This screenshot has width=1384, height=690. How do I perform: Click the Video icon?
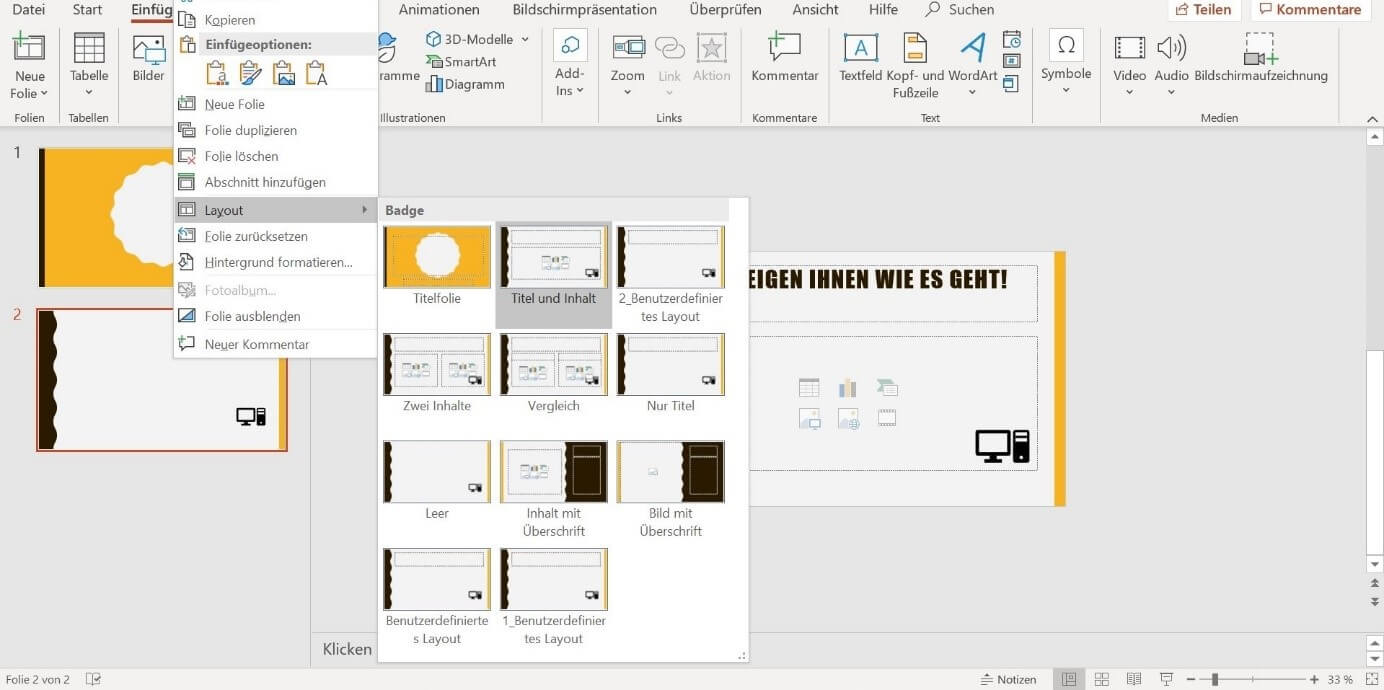[1130, 47]
